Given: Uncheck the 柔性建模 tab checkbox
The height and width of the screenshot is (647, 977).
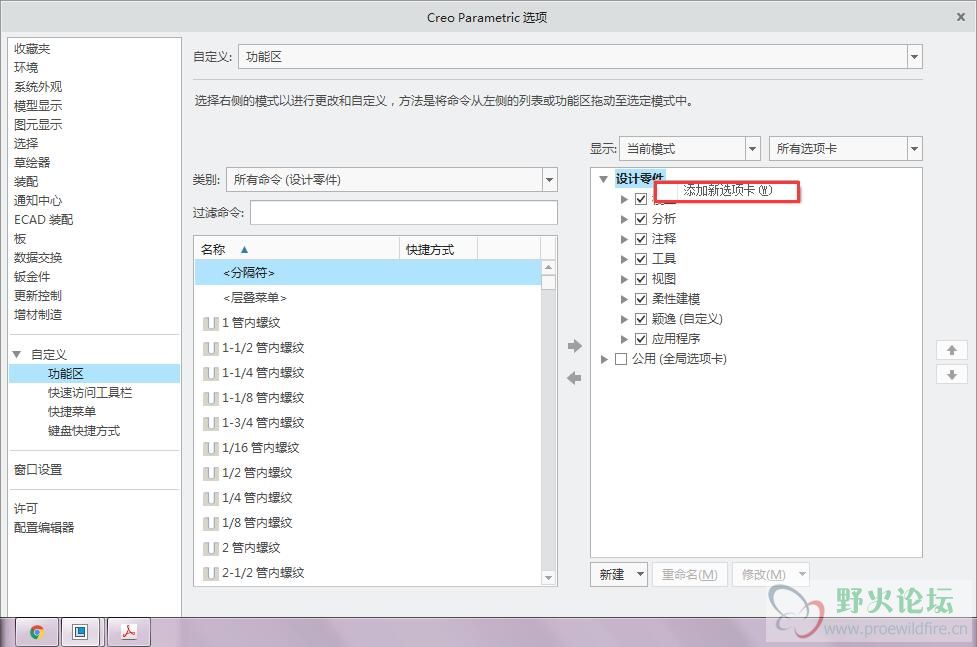Looking at the screenshot, I should 641,299.
